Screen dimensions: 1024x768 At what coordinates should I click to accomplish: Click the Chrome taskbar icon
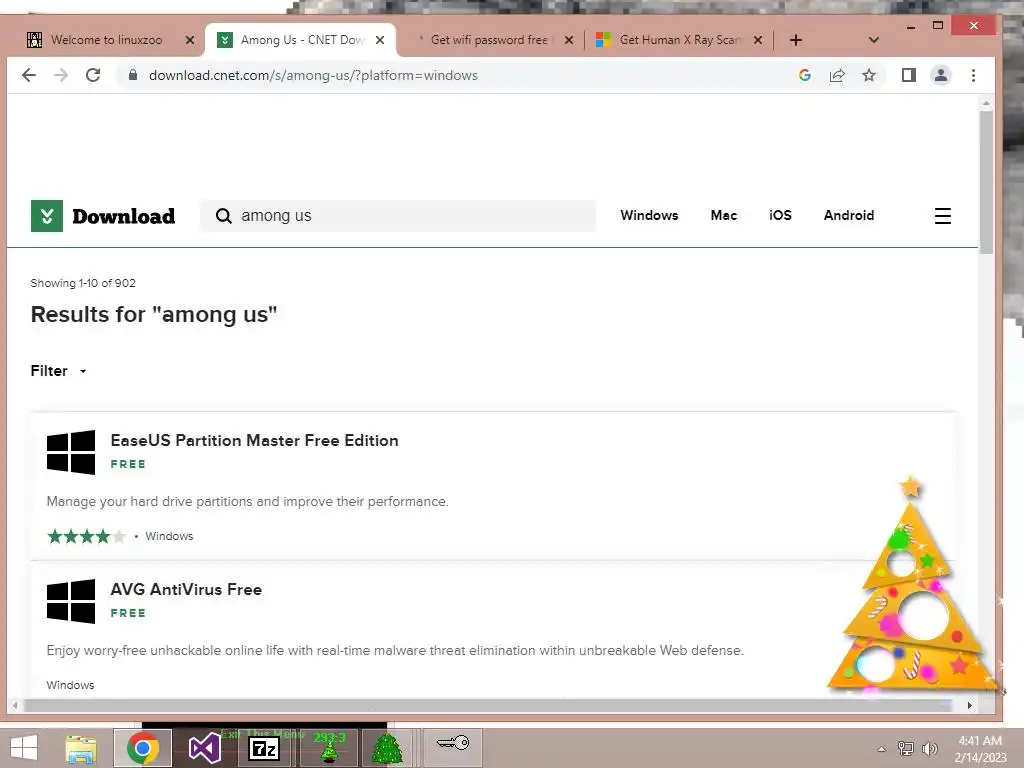pyautogui.click(x=143, y=748)
